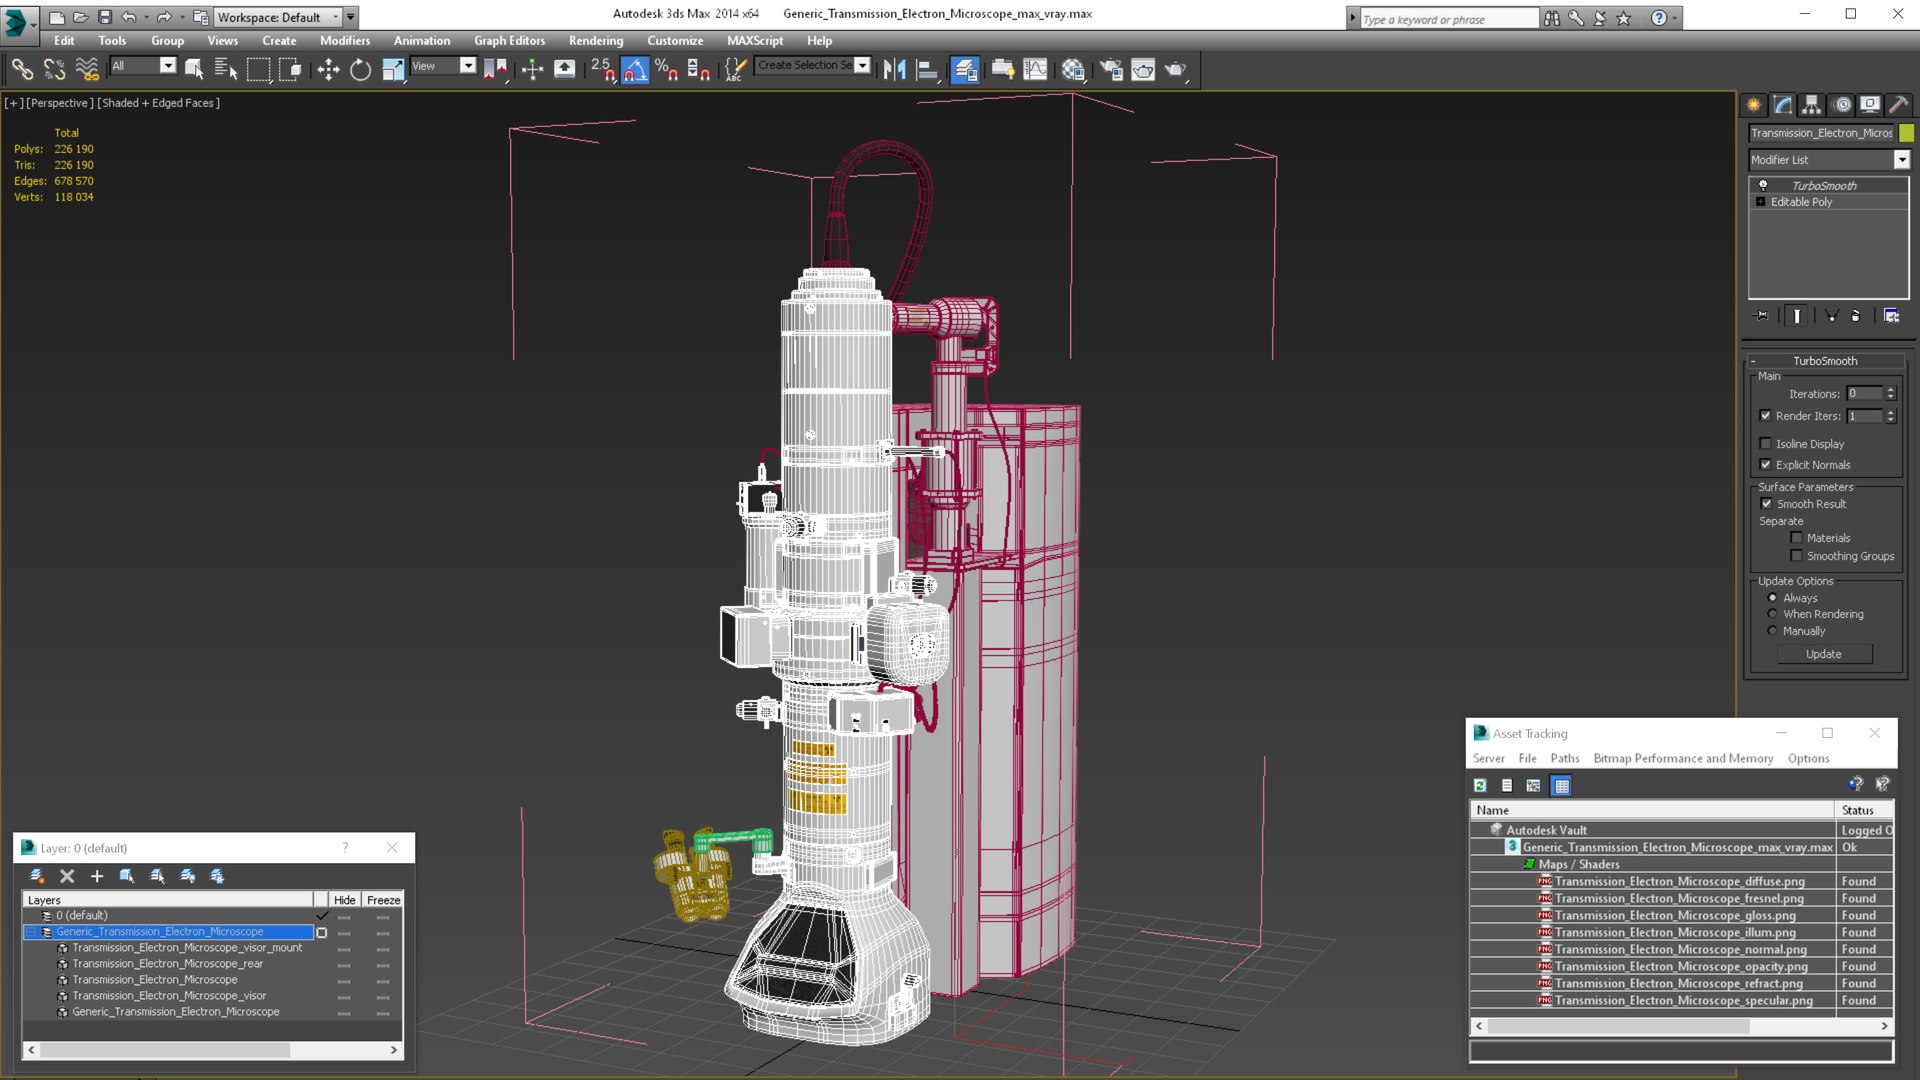Delete layer using the X icon

(67, 876)
